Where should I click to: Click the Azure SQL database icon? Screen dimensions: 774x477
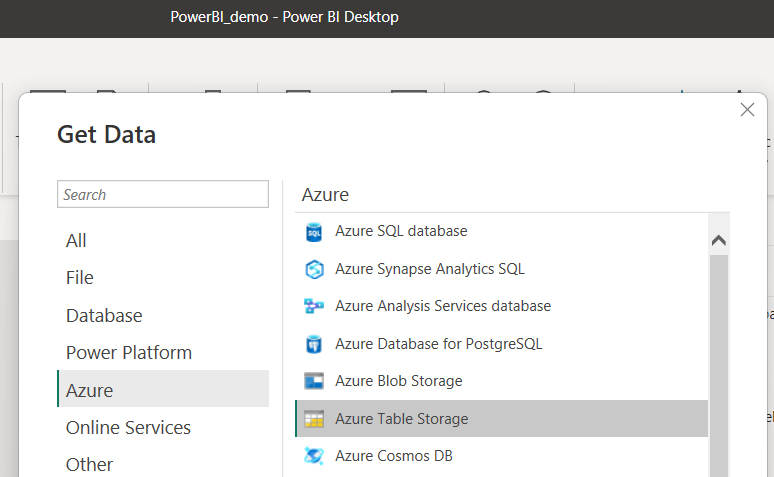pos(314,232)
